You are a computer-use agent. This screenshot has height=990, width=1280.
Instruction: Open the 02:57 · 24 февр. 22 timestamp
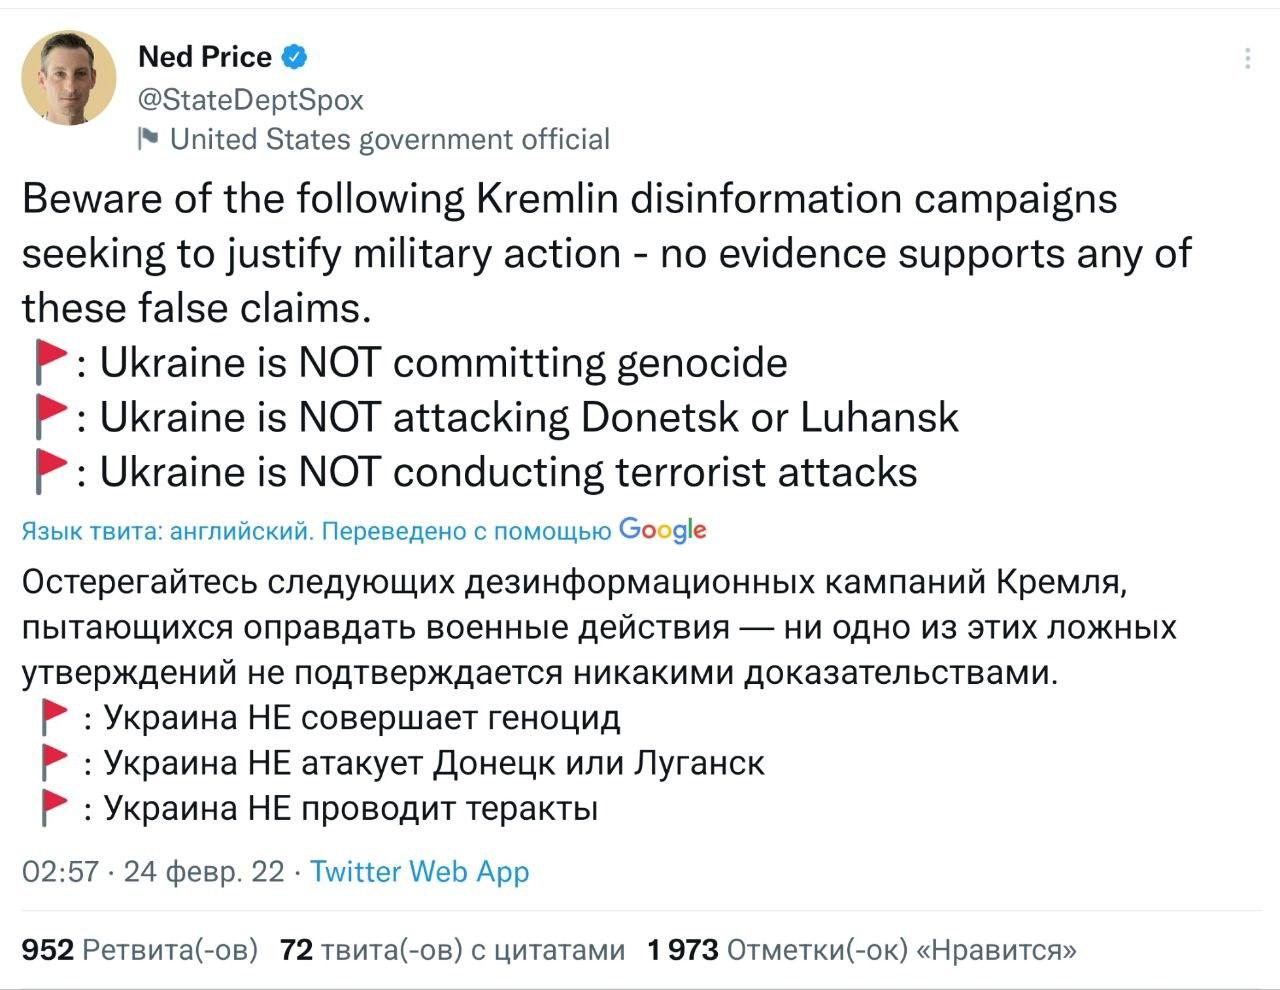[152, 872]
